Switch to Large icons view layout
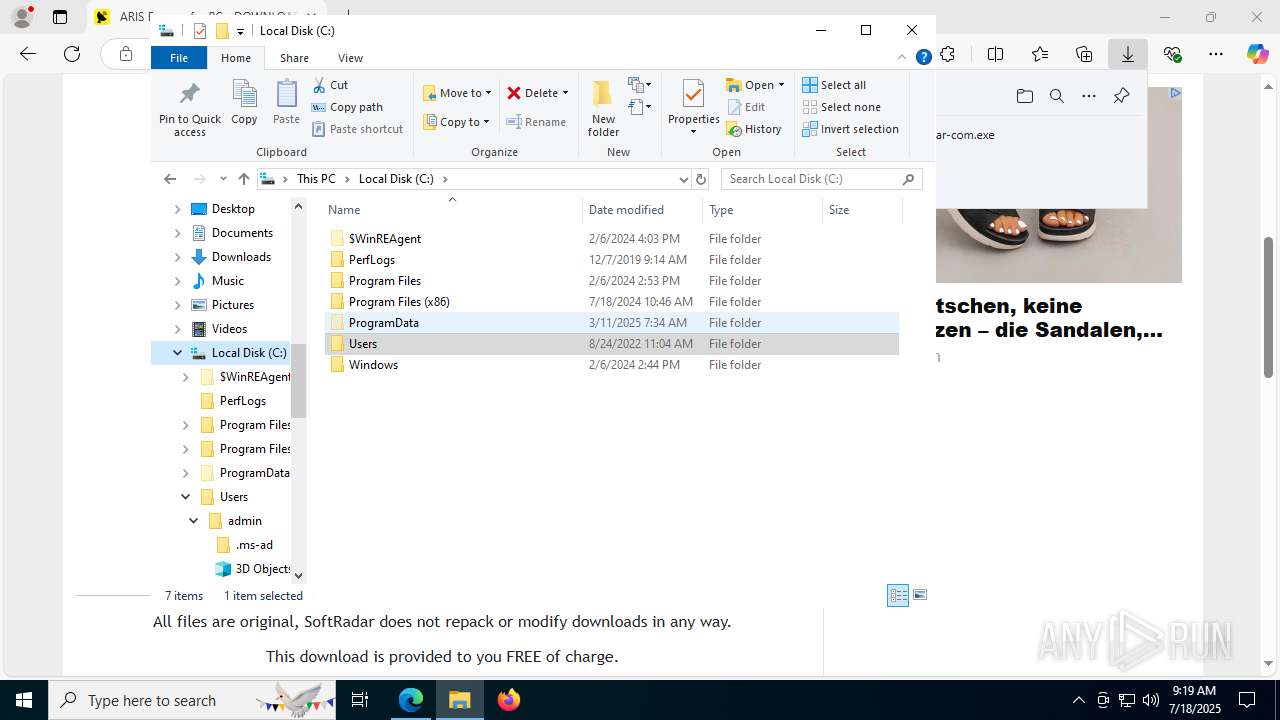The image size is (1280, 720). [920, 596]
